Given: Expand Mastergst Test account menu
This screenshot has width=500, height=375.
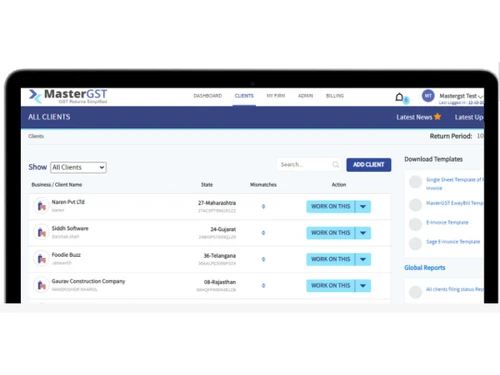Looking at the screenshot, I should [x=480, y=96].
